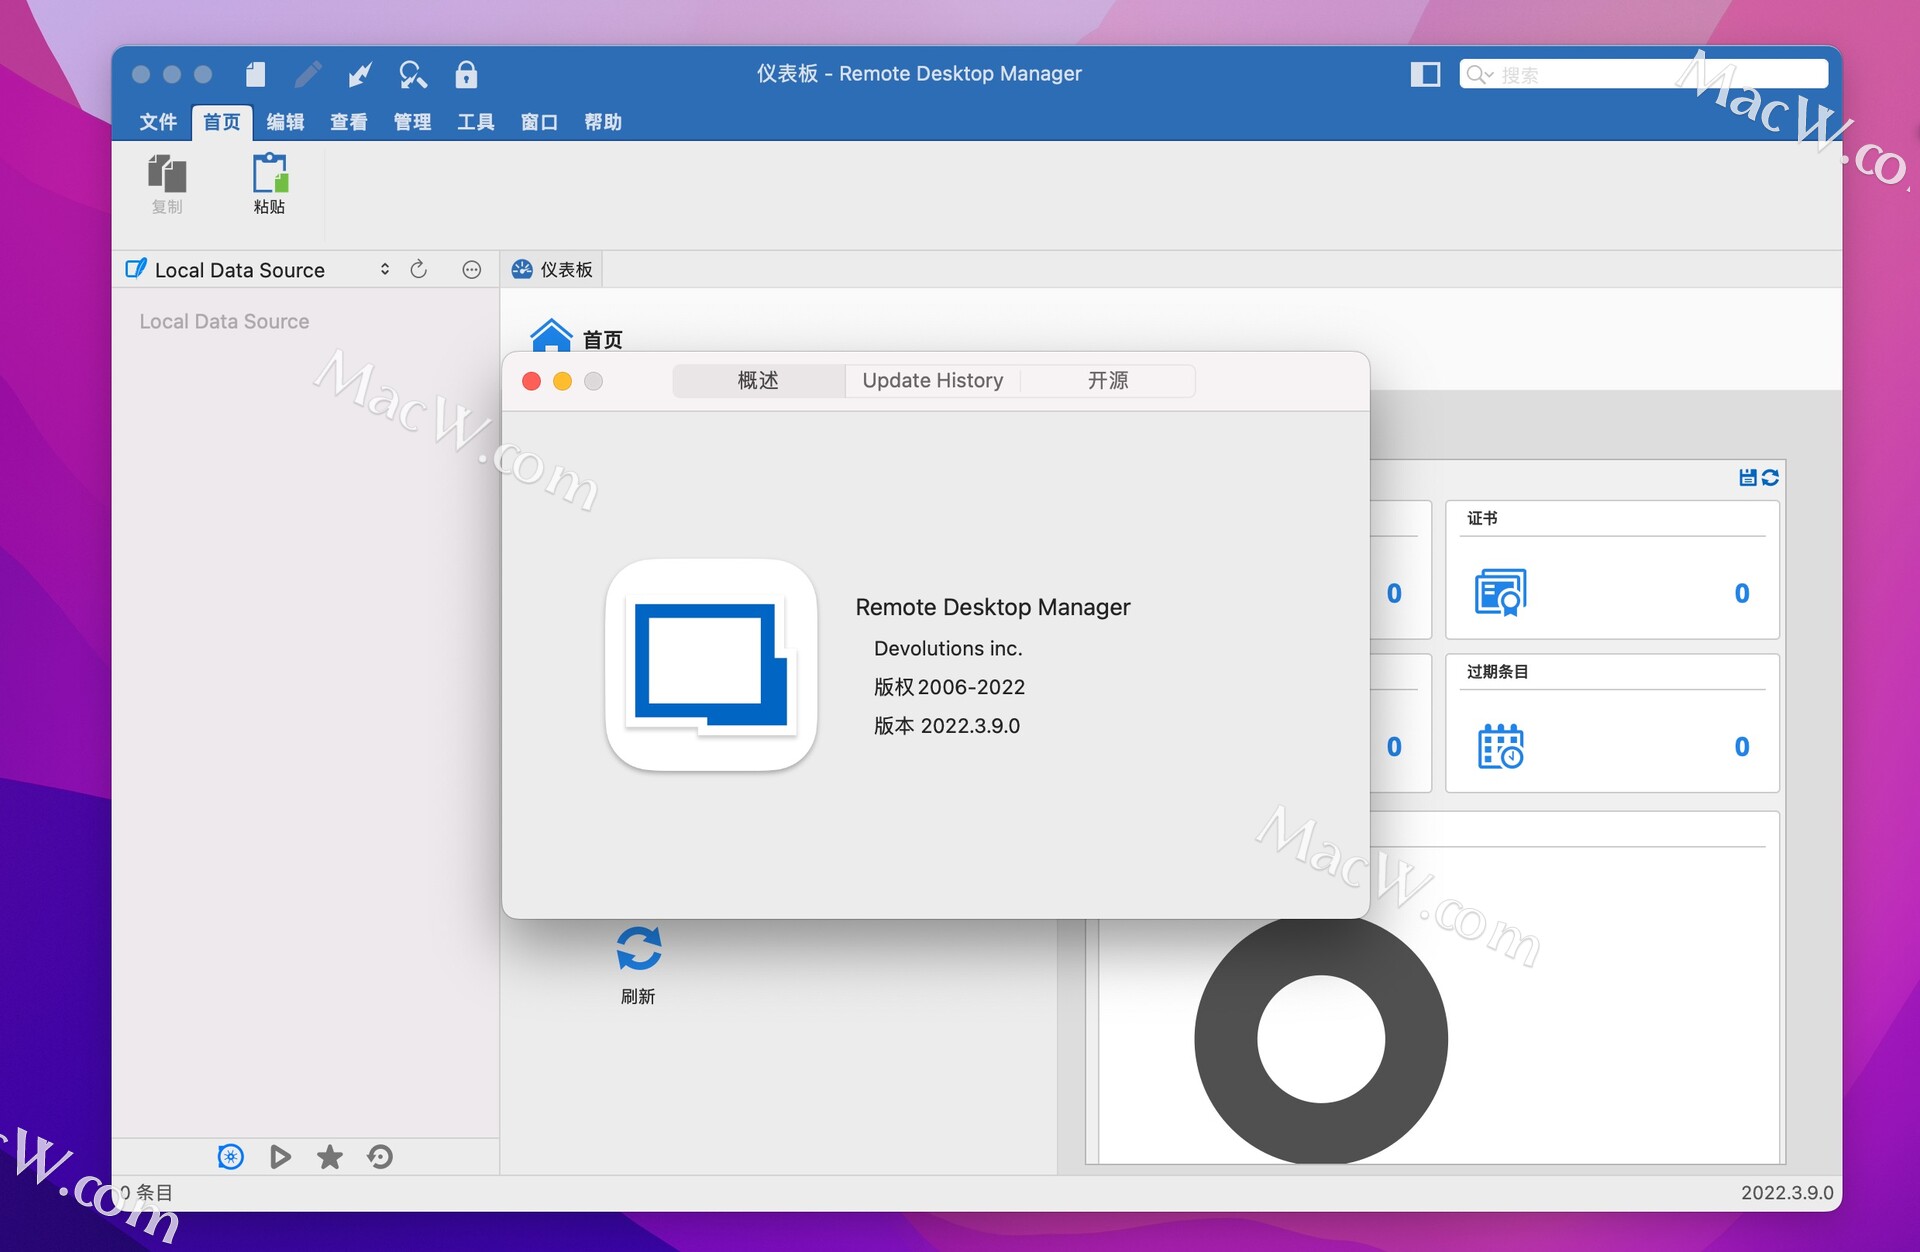Click the favorites star icon
This screenshot has width=1920, height=1252.
330,1157
